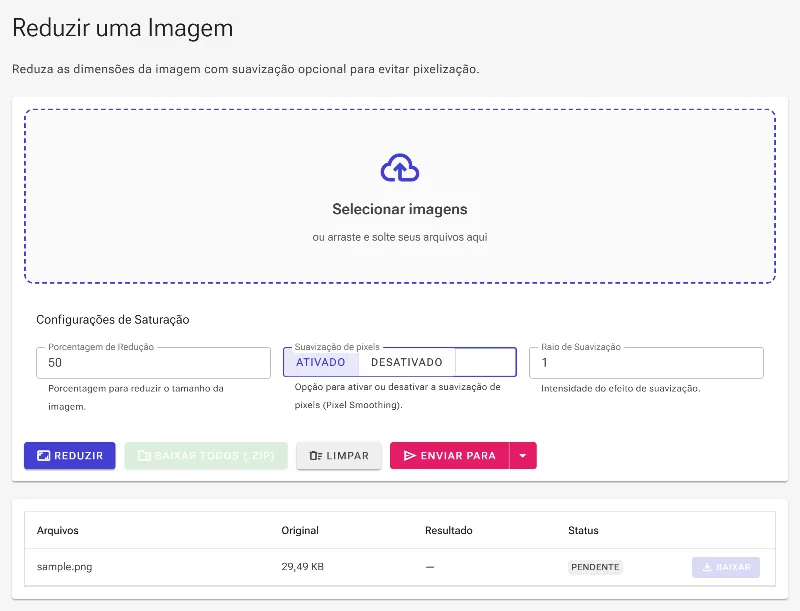The height and width of the screenshot is (611, 800).
Task: Click the Configurações de Saturação heading
Action: [x=113, y=320]
